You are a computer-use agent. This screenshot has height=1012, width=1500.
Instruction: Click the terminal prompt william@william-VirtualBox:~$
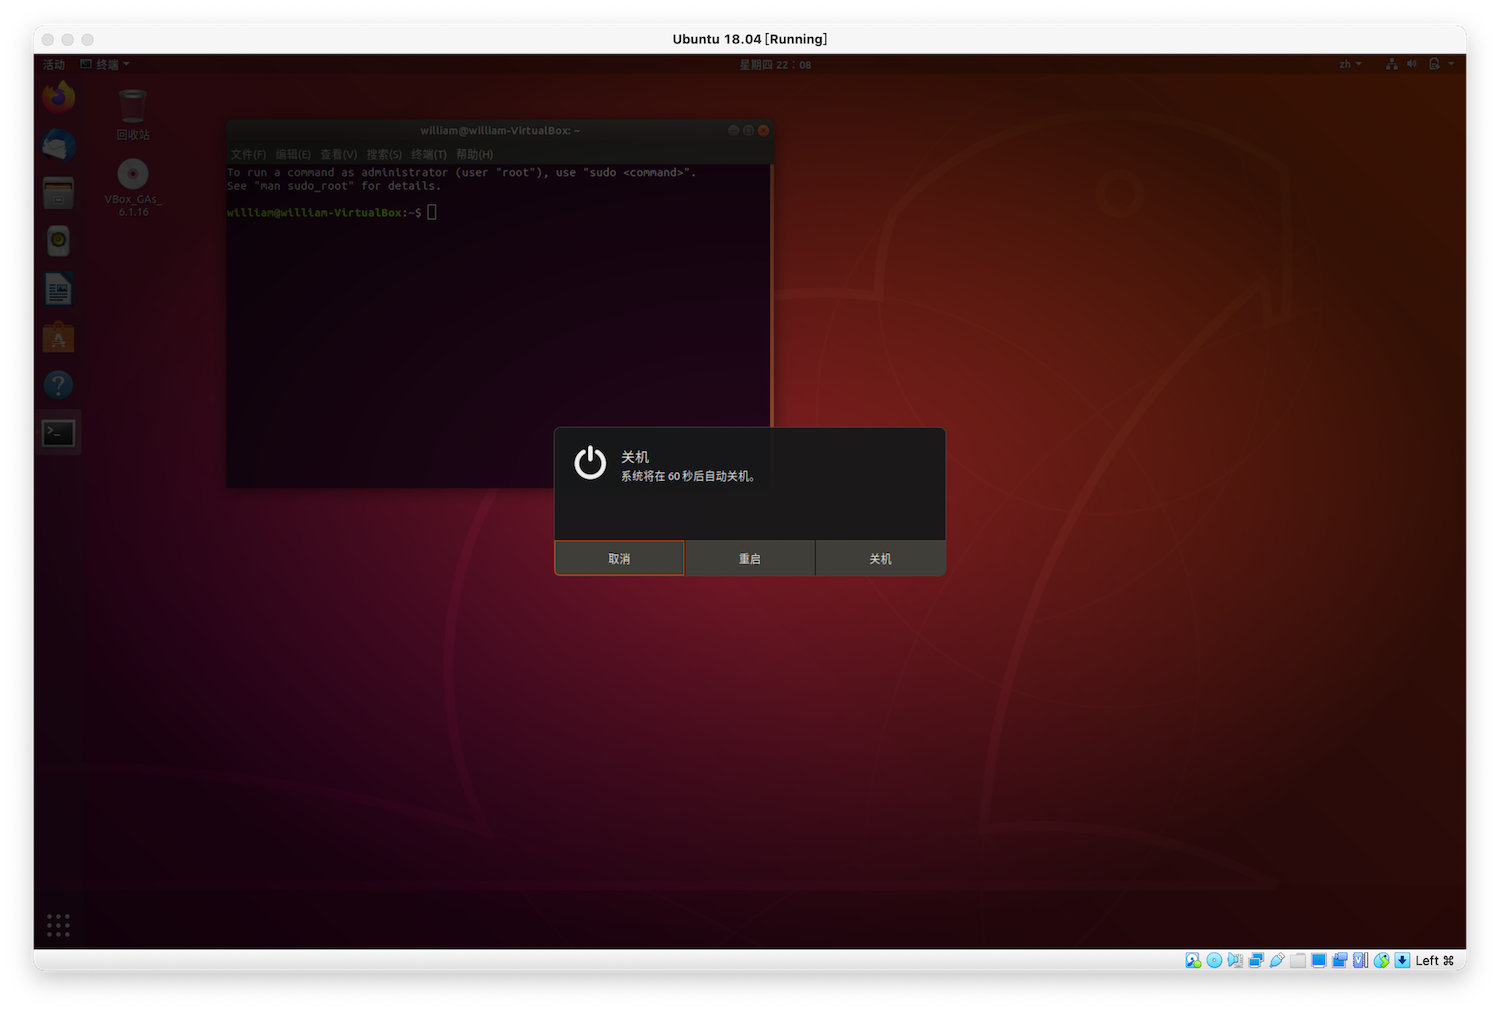324,212
